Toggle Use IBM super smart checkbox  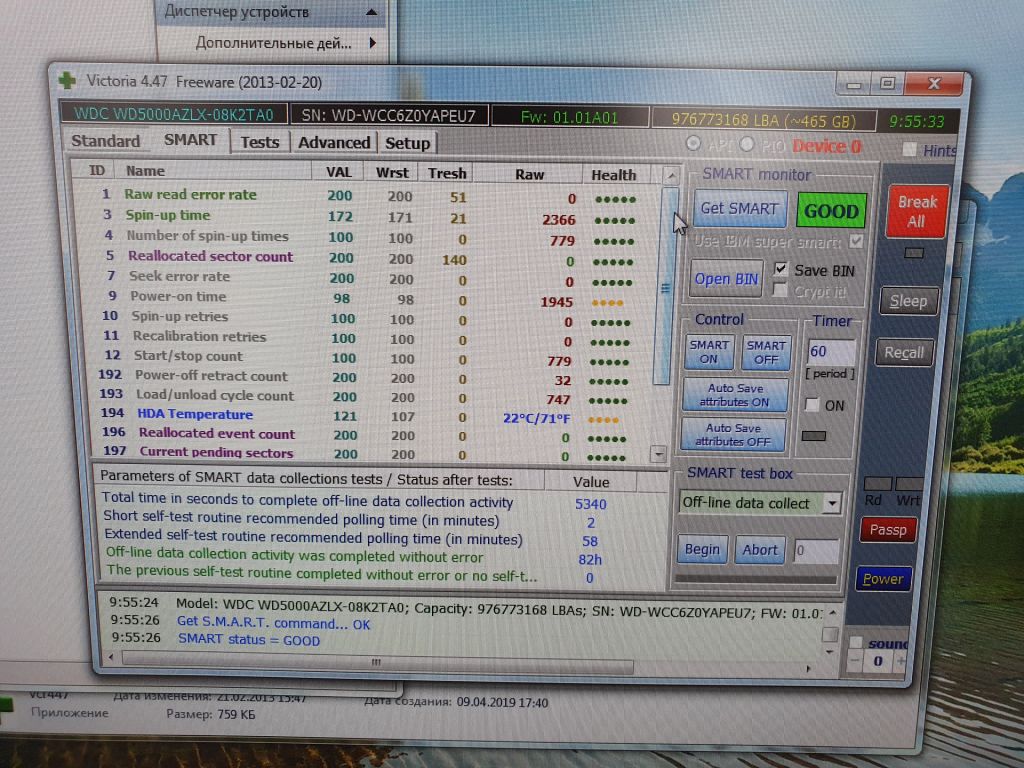point(856,242)
